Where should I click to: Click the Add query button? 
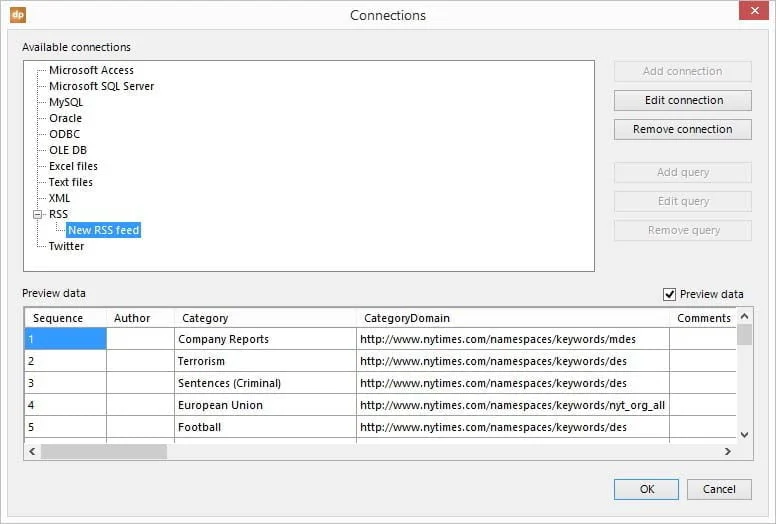coord(682,172)
